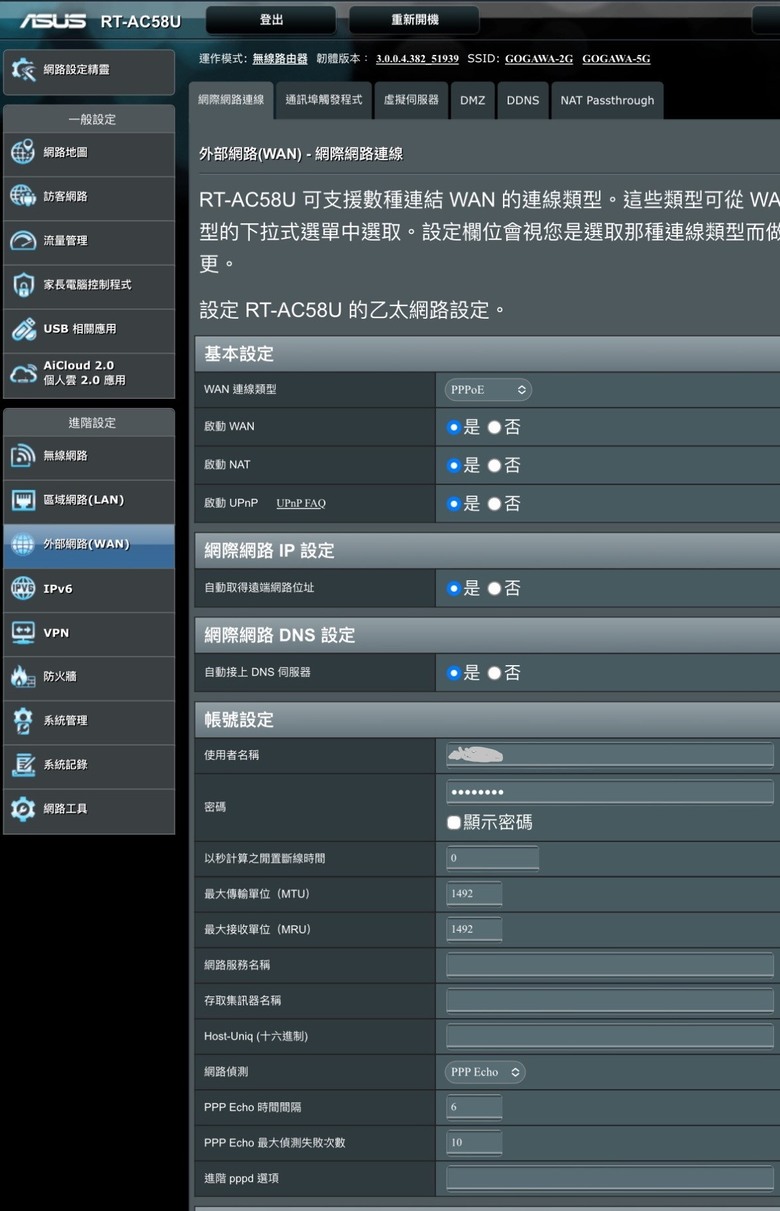Click the 重新開機 reboot button
780x1211 pixels.
(x=414, y=20)
